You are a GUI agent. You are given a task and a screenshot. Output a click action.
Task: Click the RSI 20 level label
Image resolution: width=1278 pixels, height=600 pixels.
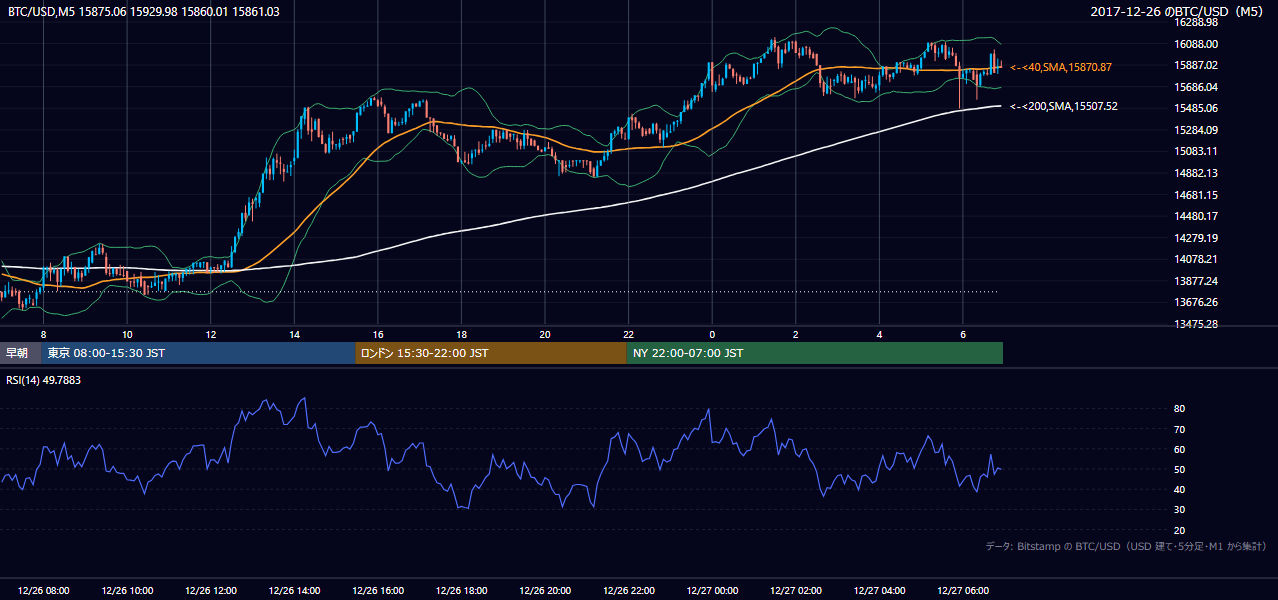click(1180, 530)
